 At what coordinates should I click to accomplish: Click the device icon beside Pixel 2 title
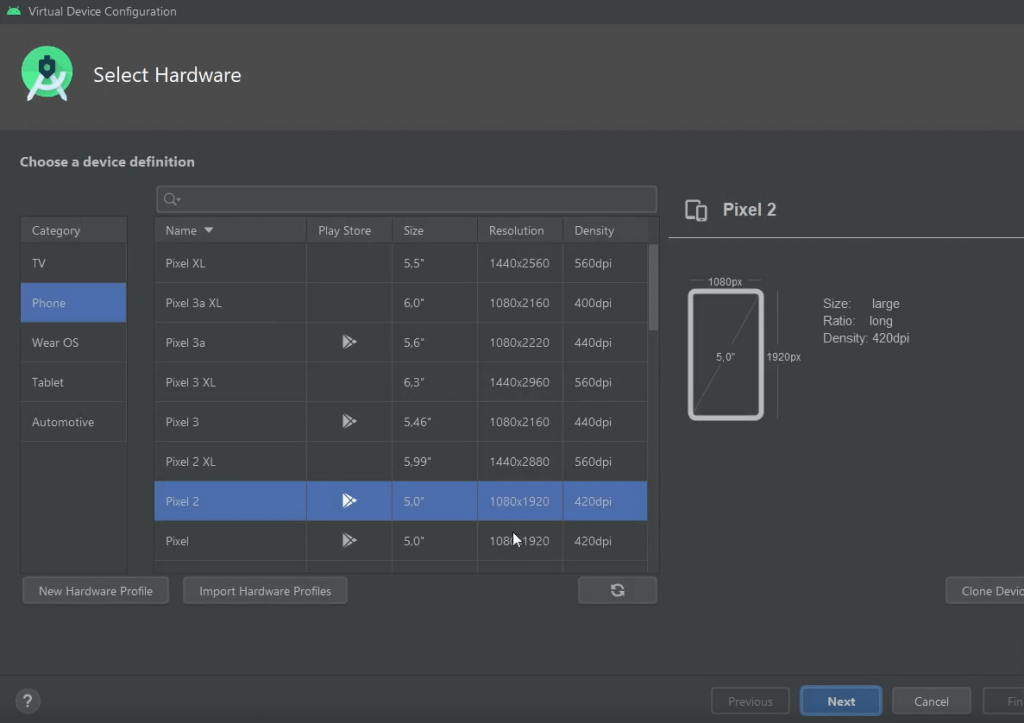(x=696, y=210)
